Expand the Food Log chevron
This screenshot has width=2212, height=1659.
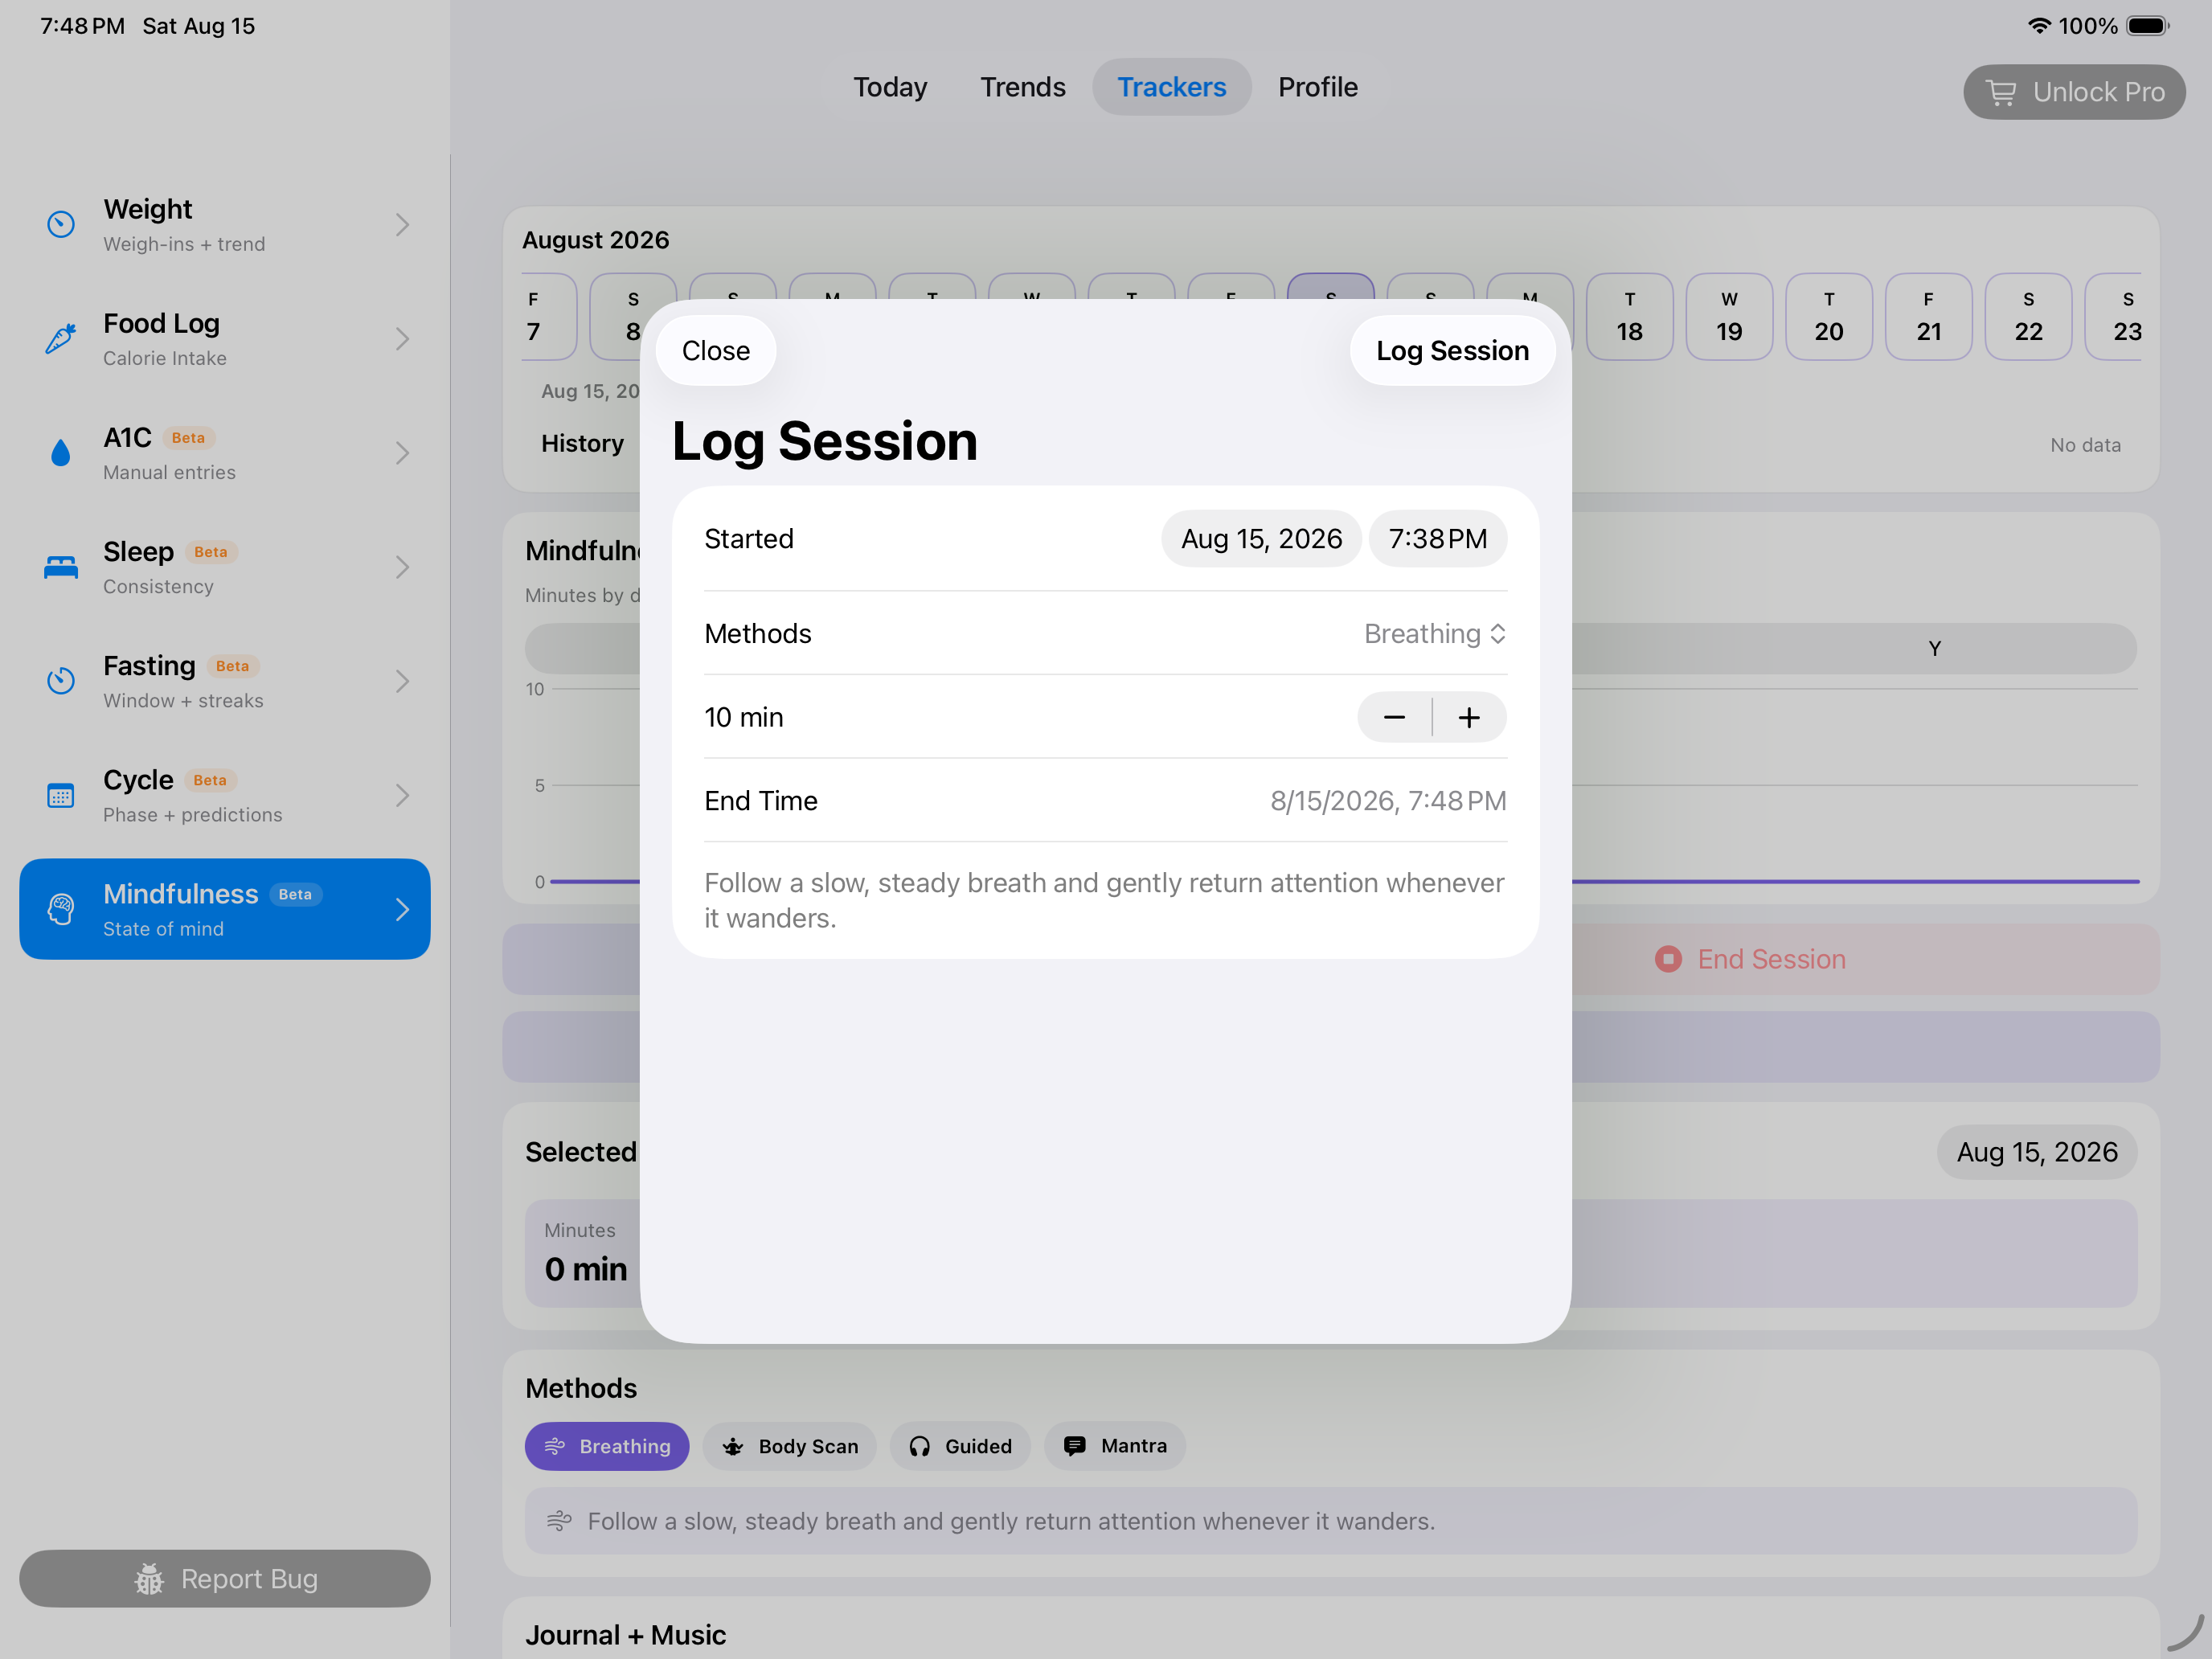point(402,339)
